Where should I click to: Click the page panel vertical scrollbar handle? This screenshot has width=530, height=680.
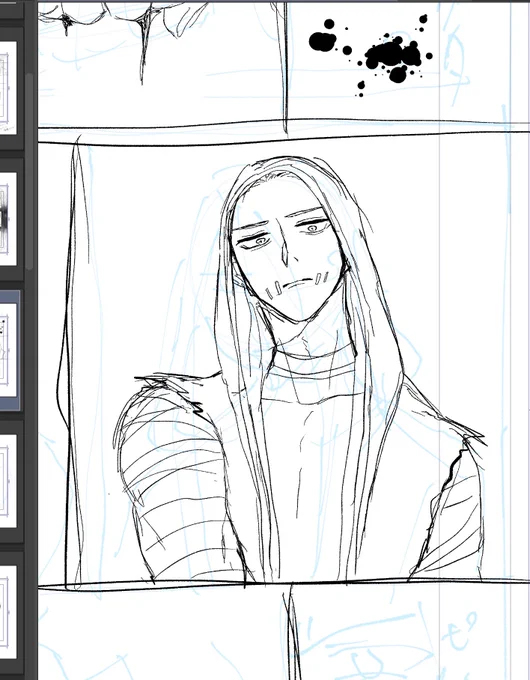pyautogui.click(x=29, y=172)
